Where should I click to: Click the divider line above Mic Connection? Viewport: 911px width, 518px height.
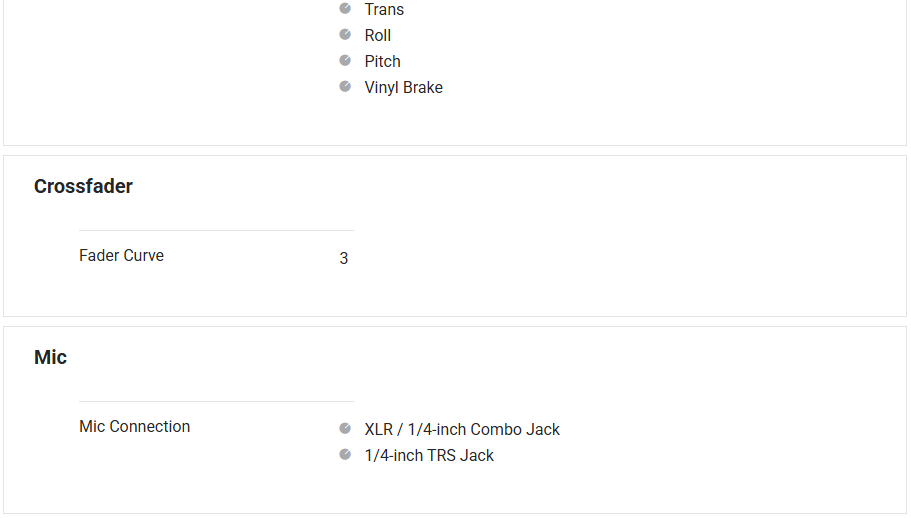click(216, 402)
